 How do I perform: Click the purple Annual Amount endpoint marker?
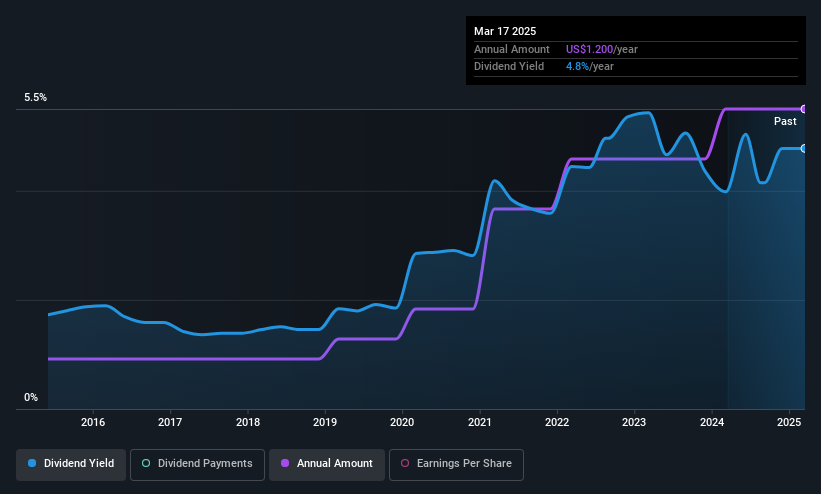pyautogui.click(x=804, y=109)
